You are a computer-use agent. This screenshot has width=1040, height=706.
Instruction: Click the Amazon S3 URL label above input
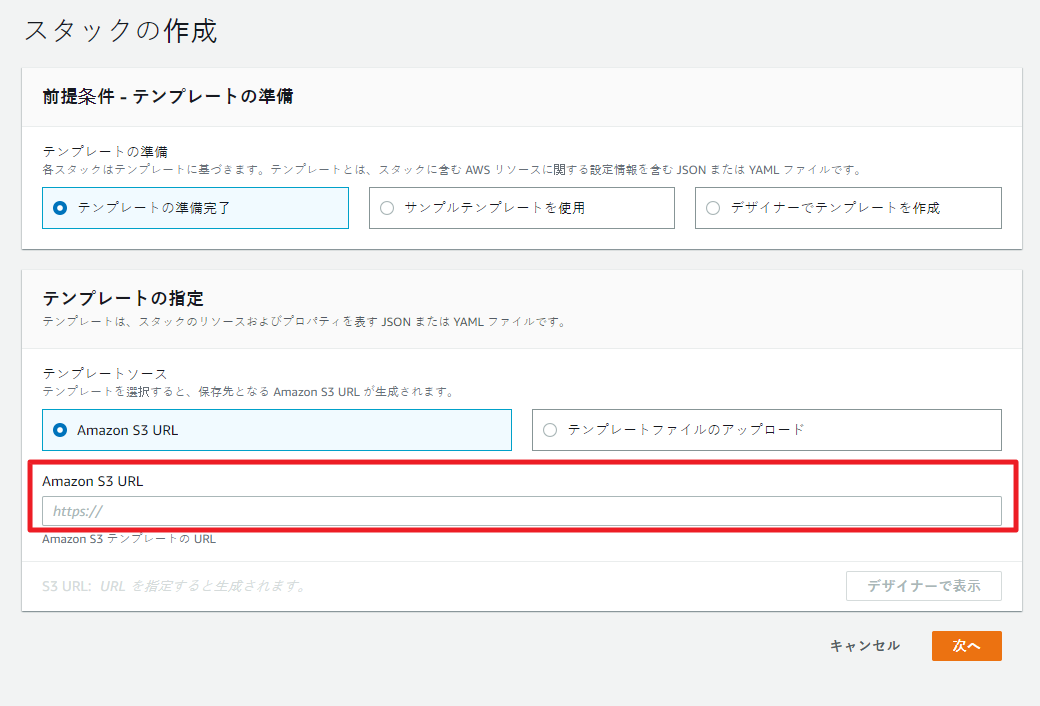(92, 481)
